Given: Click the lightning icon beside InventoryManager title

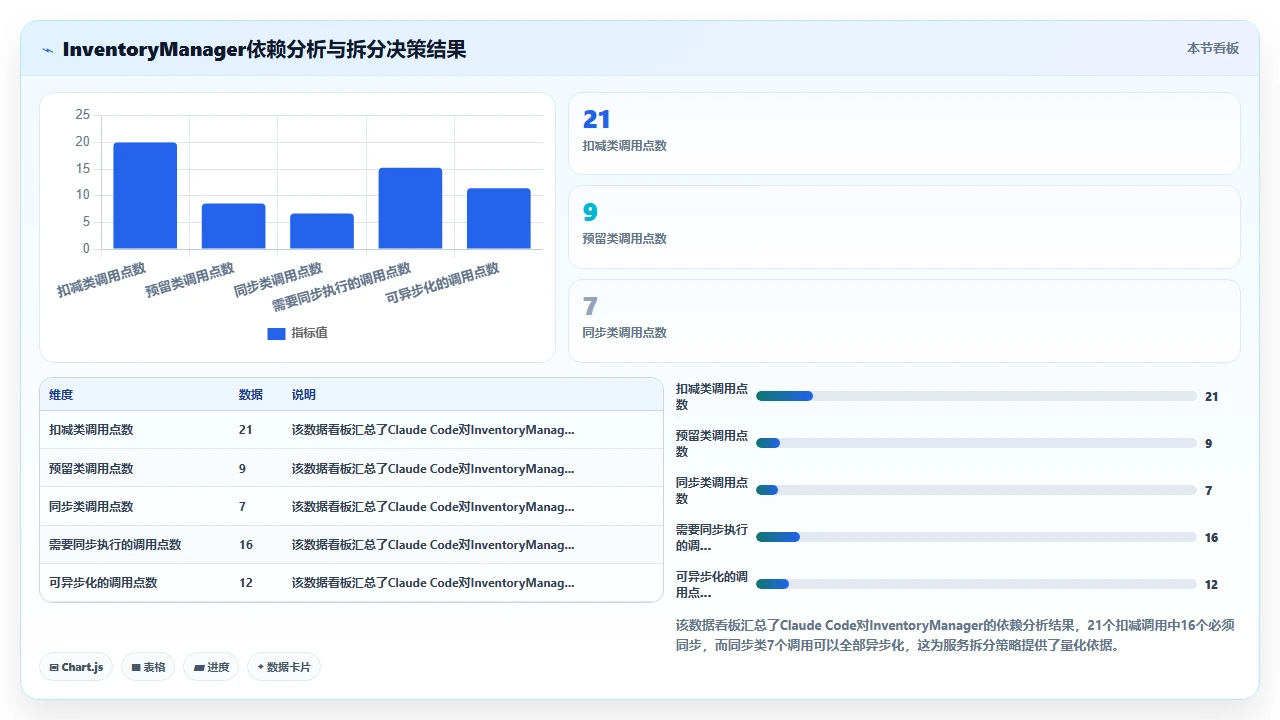Looking at the screenshot, I should pos(48,50).
